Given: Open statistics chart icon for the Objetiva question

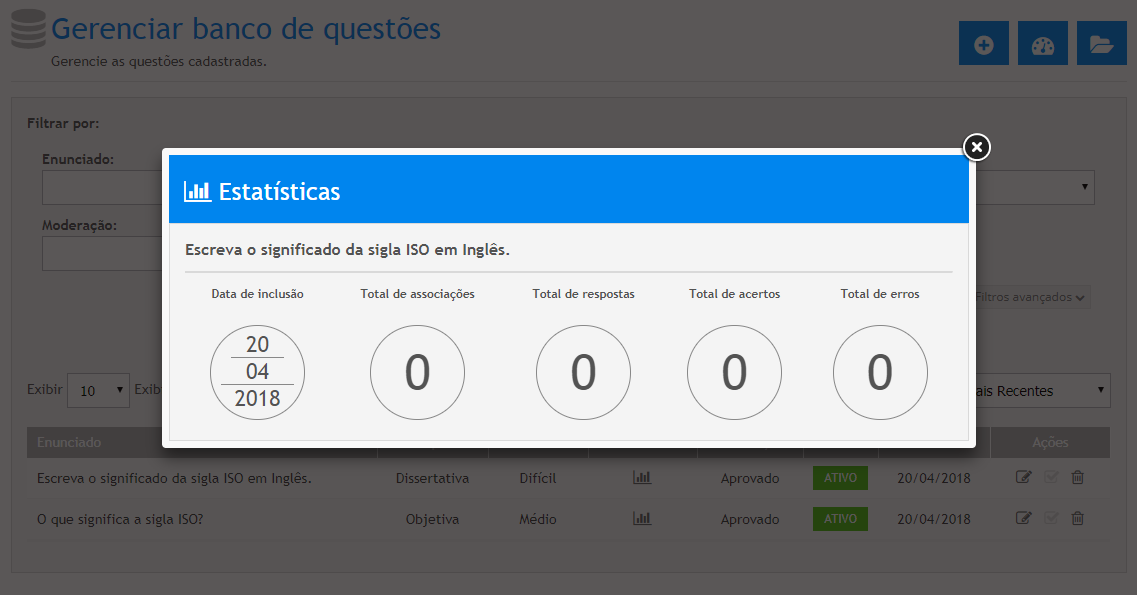Looking at the screenshot, I should coord(642,519).
